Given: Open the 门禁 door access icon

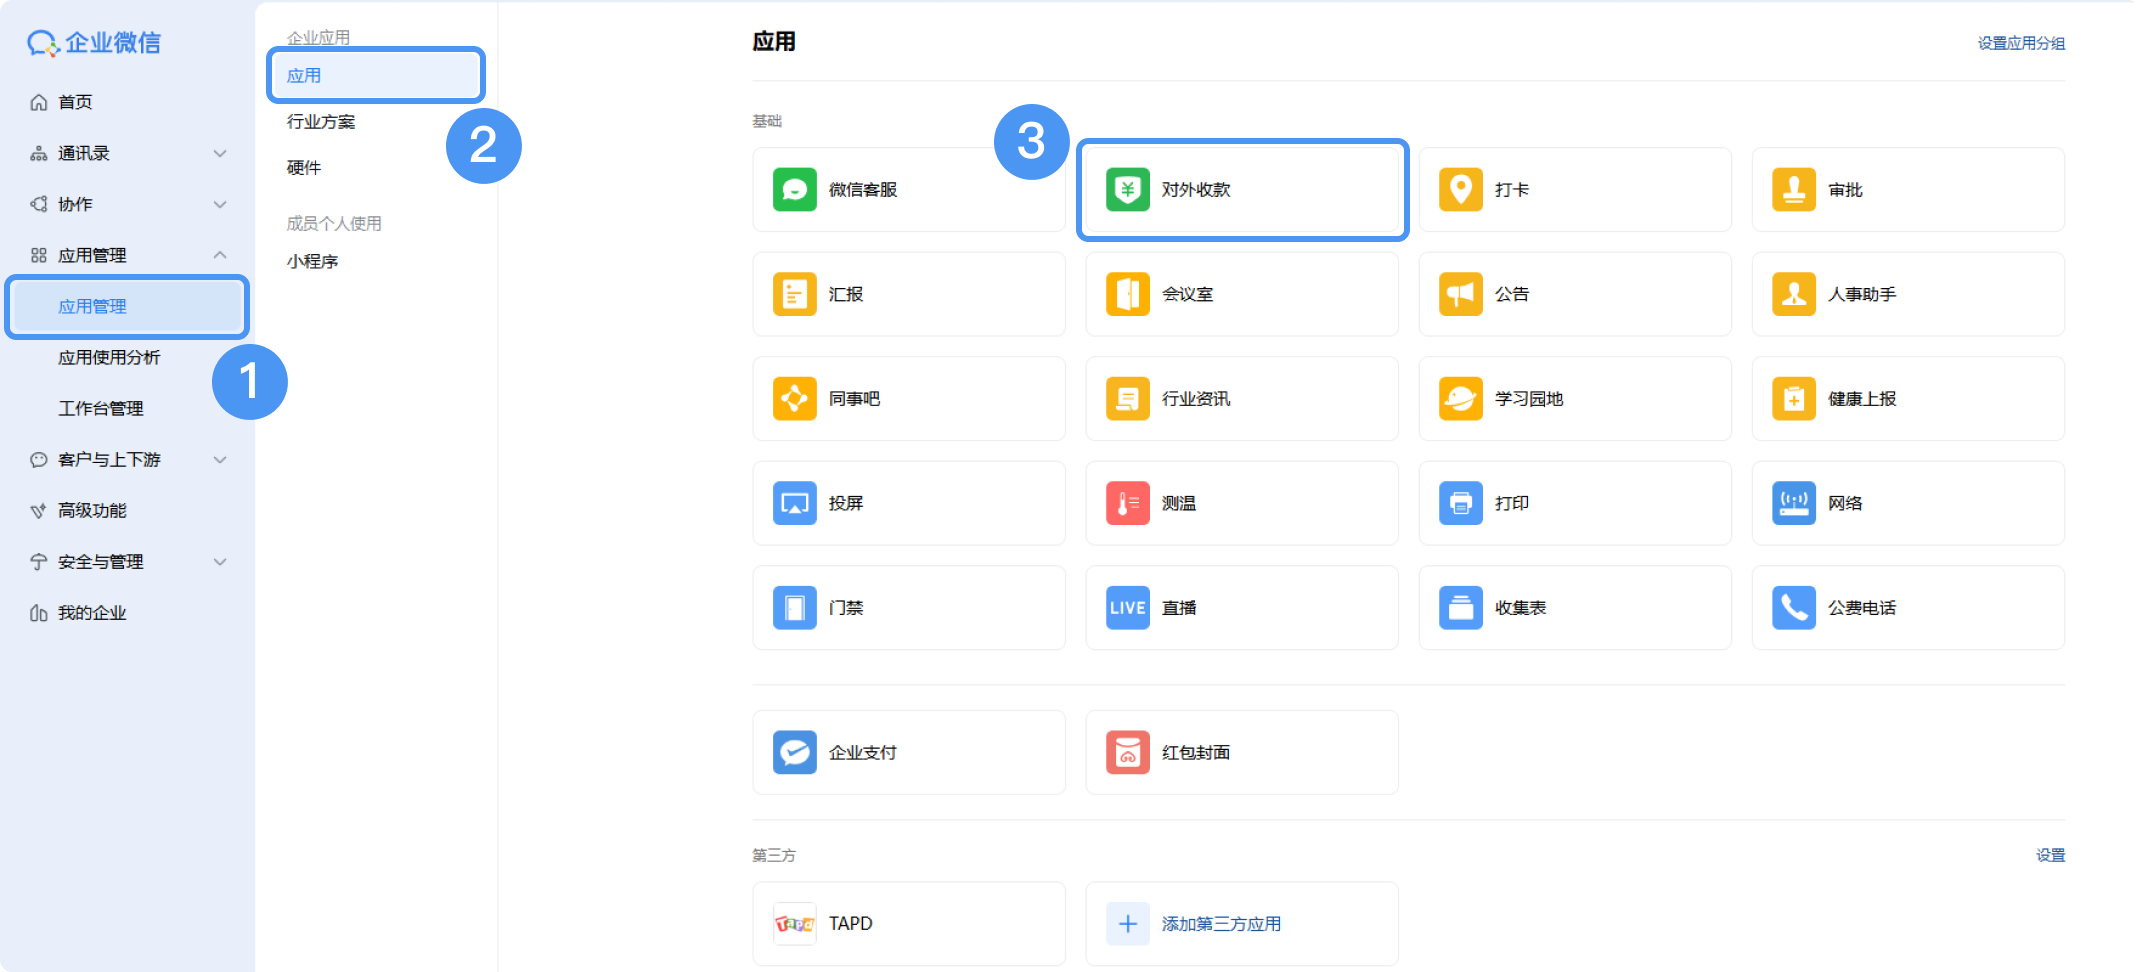Looking at the screenshot, I should click(794, 608).
